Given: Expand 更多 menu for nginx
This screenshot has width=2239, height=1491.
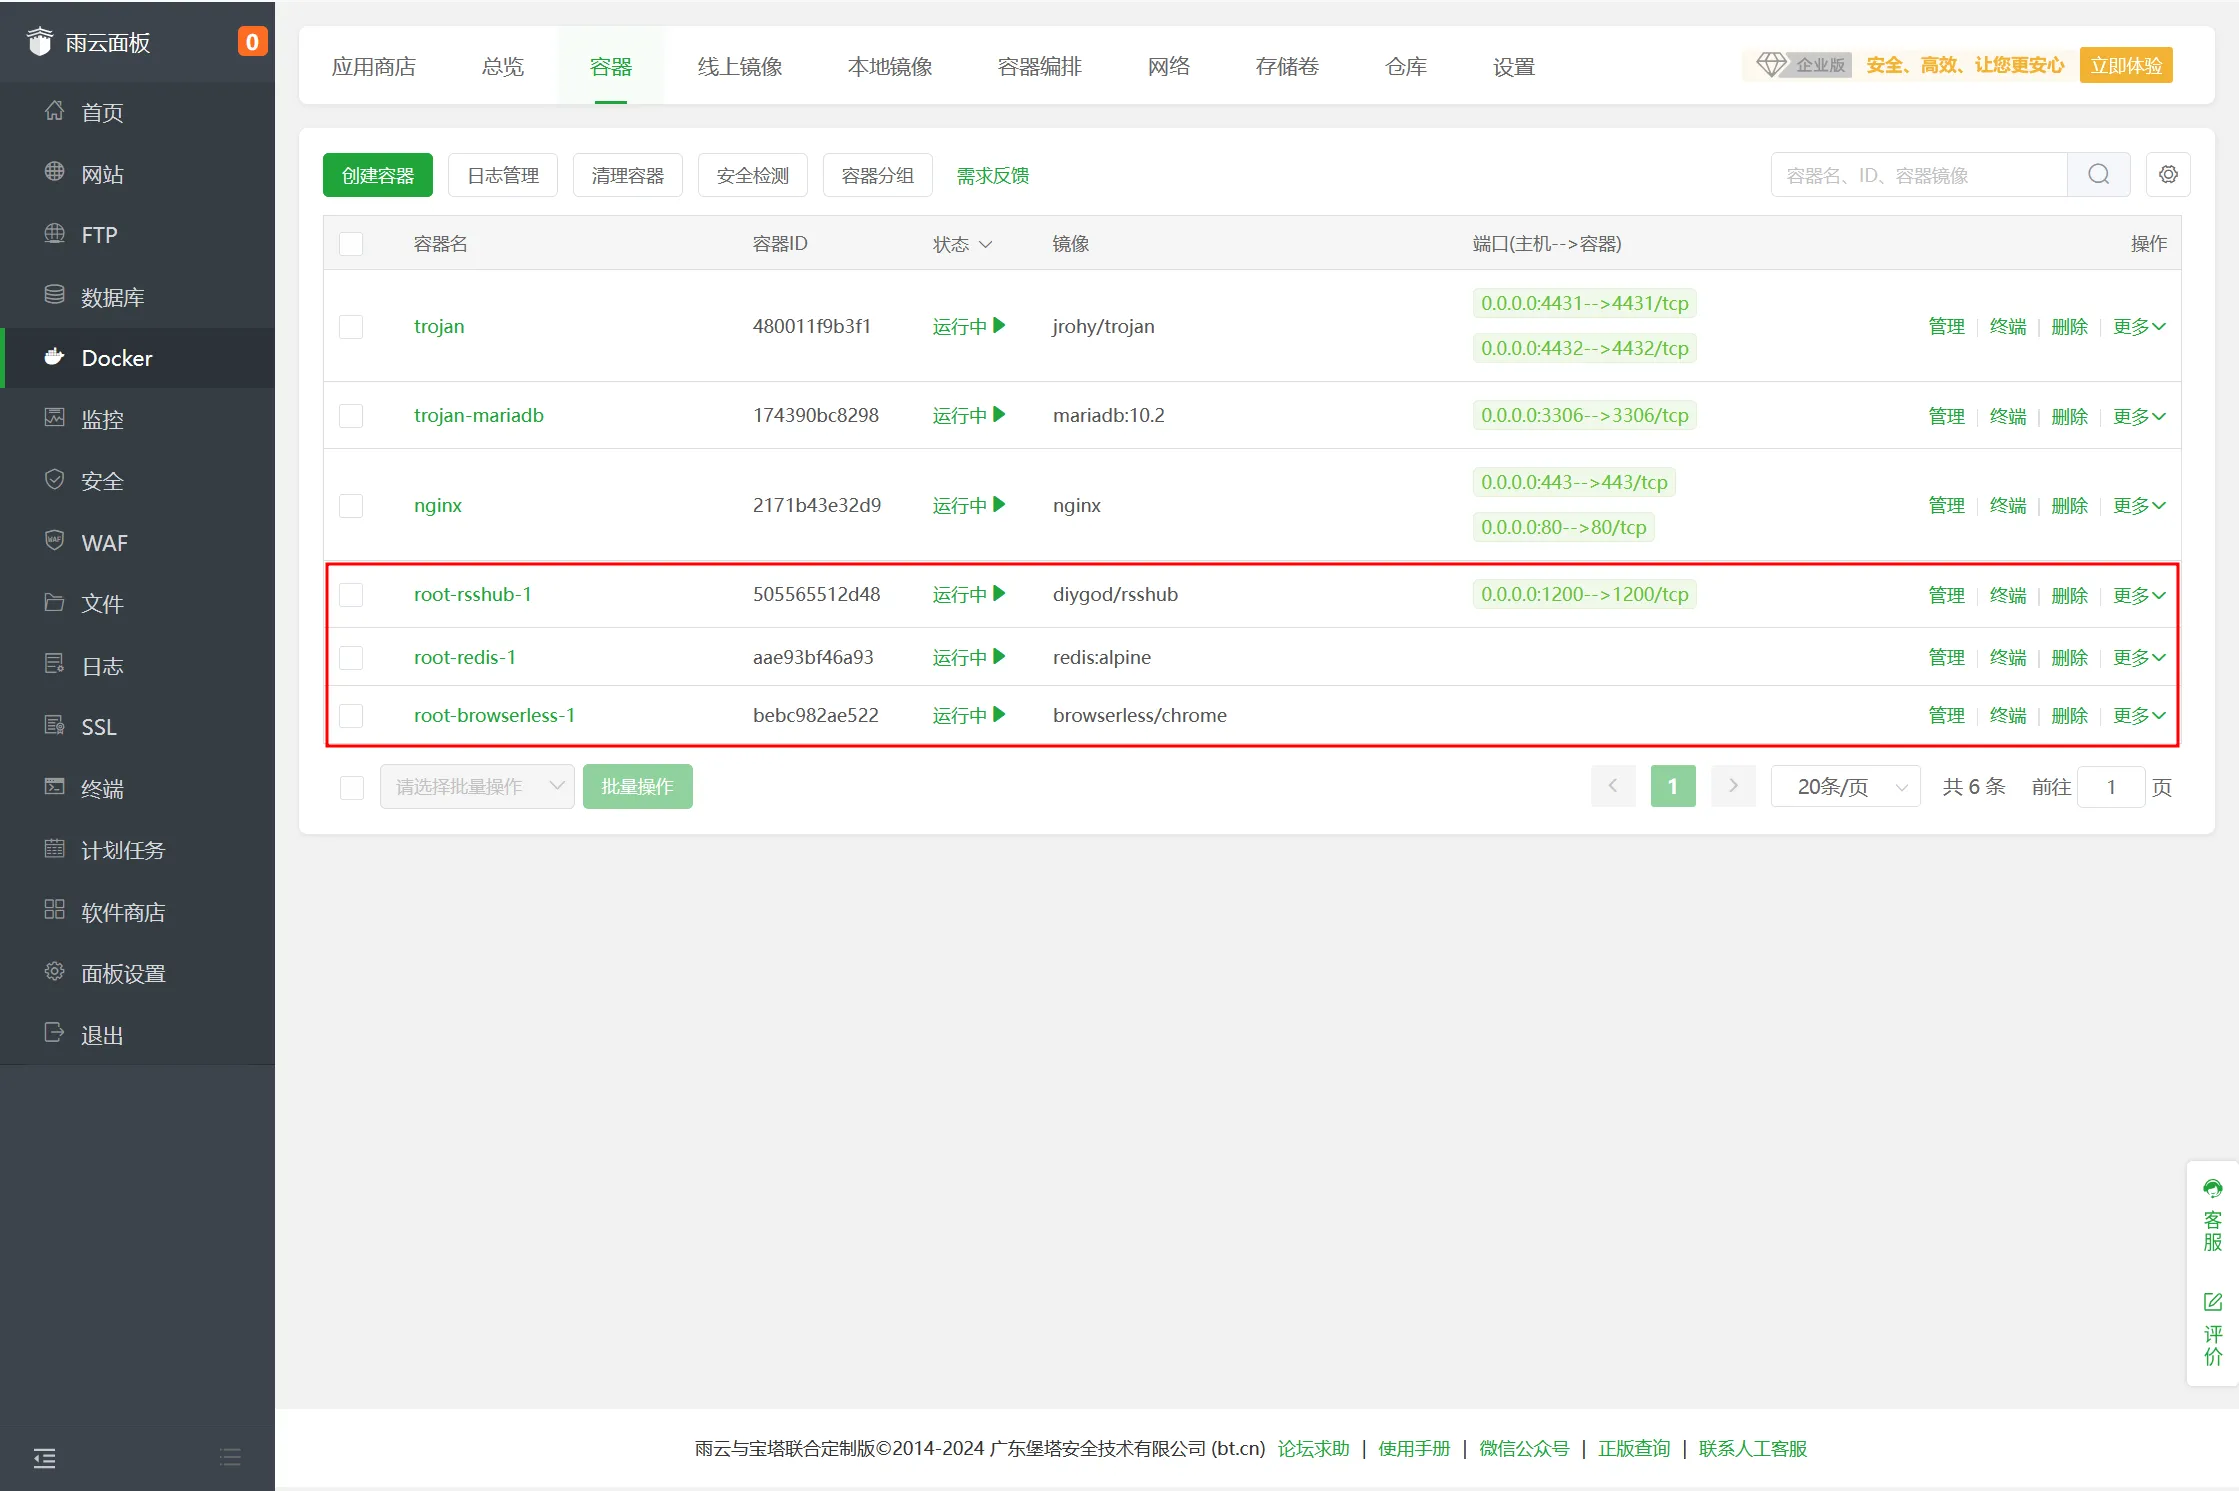Looking at the screenshot, I should [x=2139, y=506].
